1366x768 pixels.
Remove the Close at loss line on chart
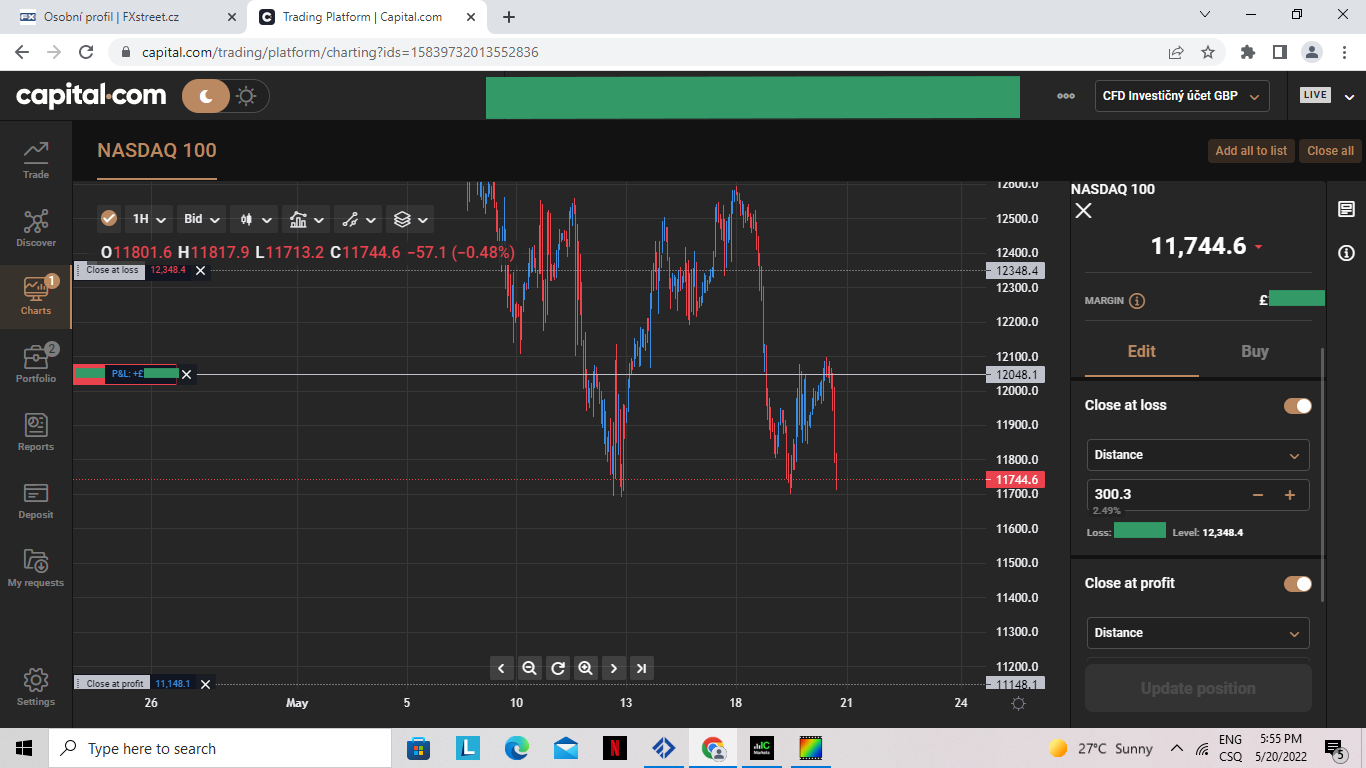click(200, 271)
